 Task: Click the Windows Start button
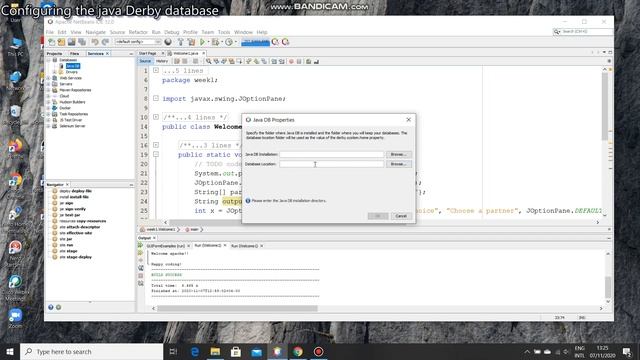[10, 351]
